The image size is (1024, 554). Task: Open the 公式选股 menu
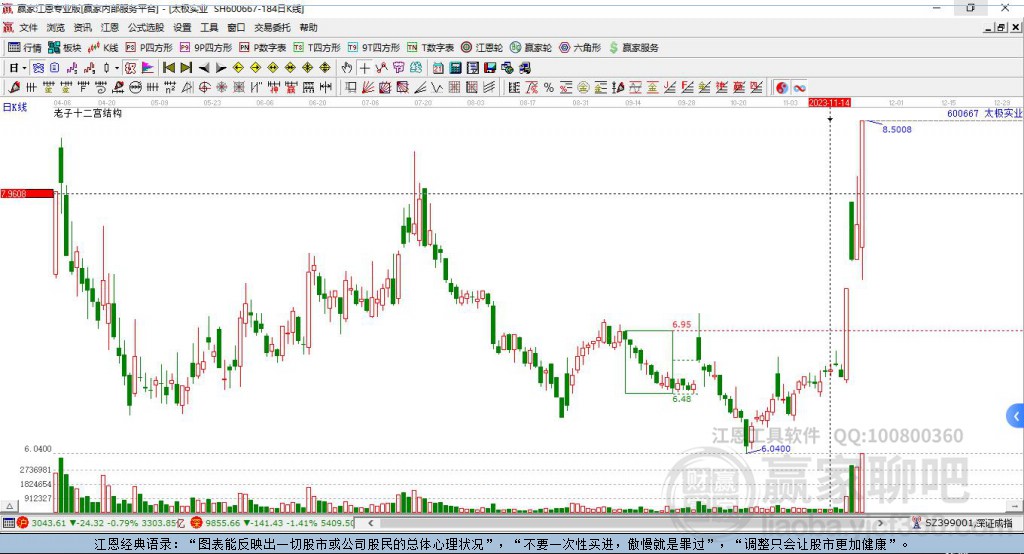point(146,27)
